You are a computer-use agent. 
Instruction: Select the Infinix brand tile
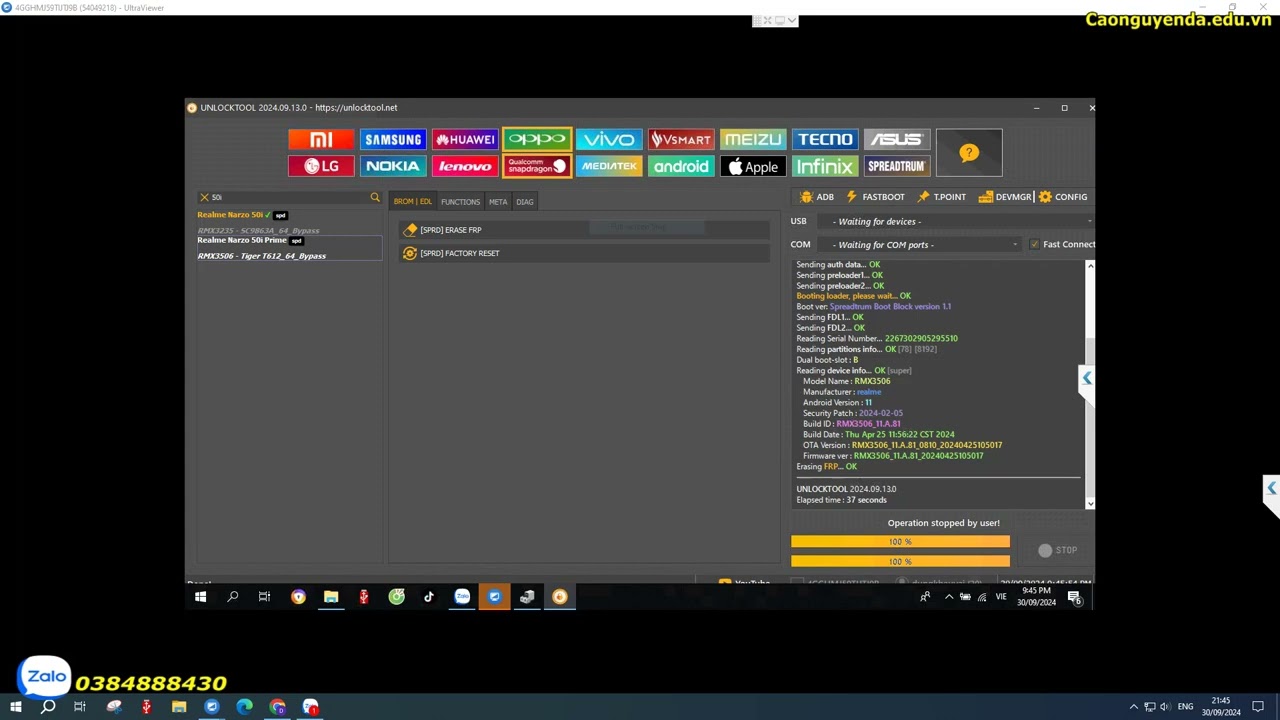tap(825, 166)
